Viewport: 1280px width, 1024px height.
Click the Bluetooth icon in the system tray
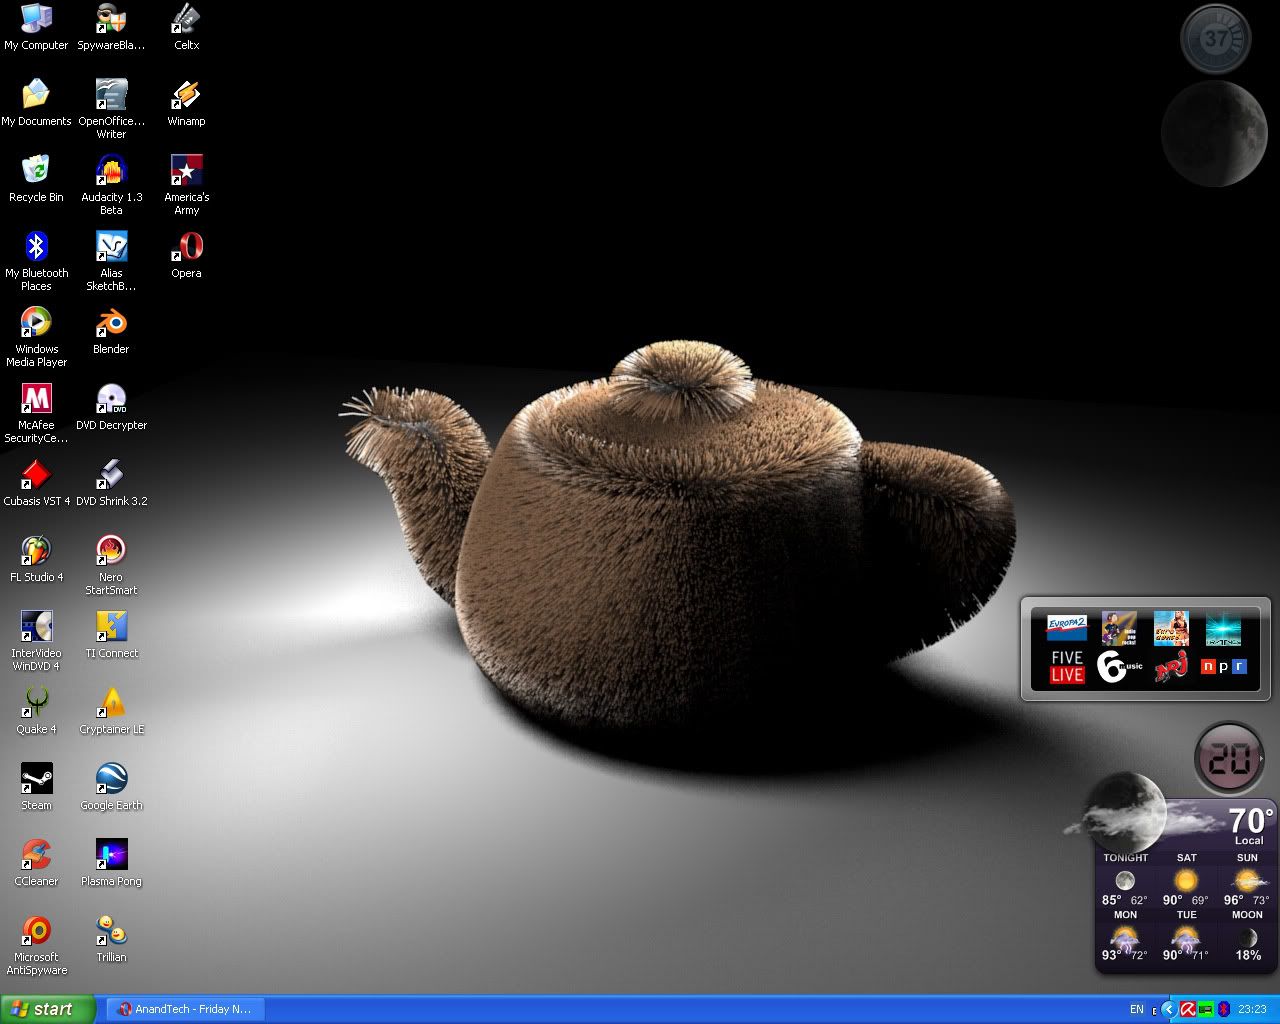tap(1224, 1010)
